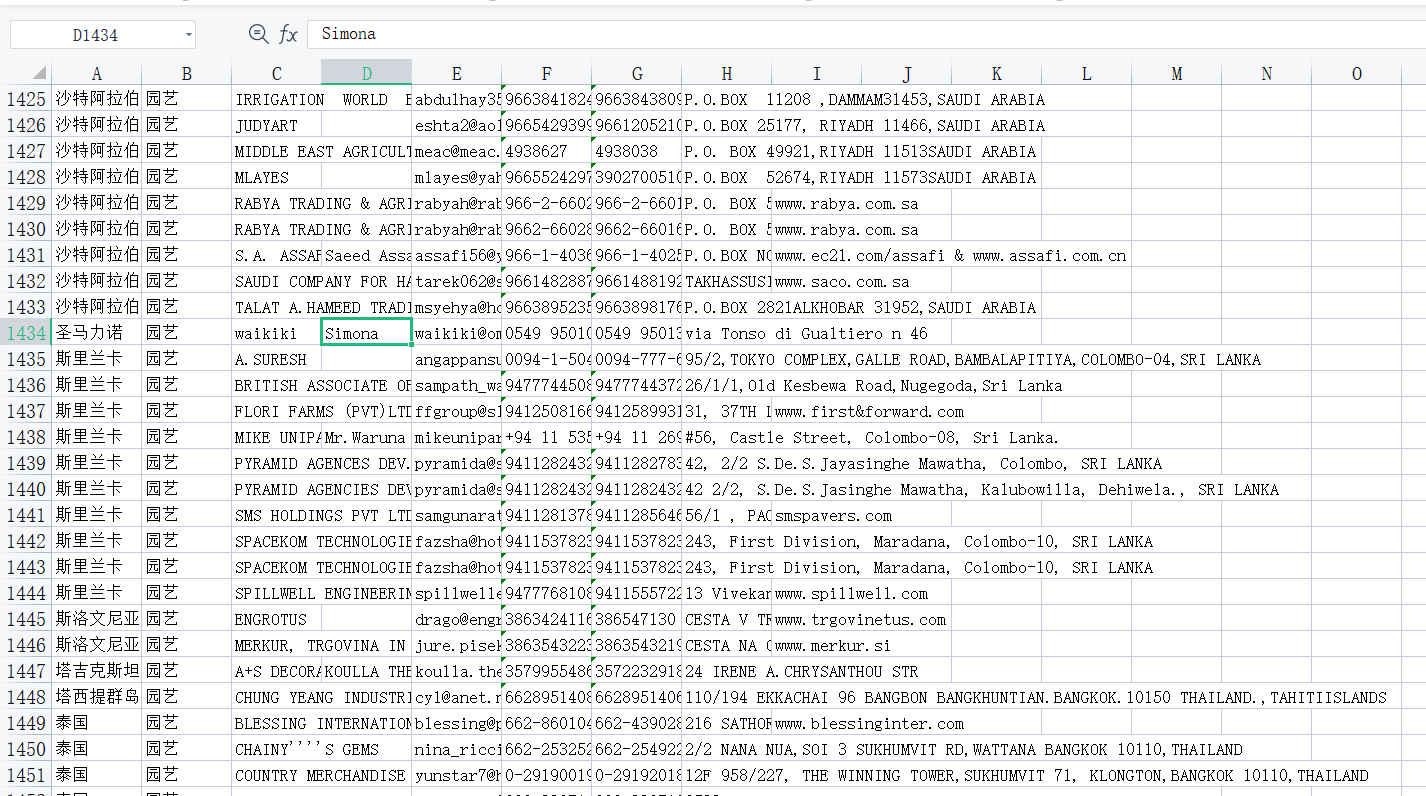
Task: Click the name box showing D1434
Action: click(96, 35)
